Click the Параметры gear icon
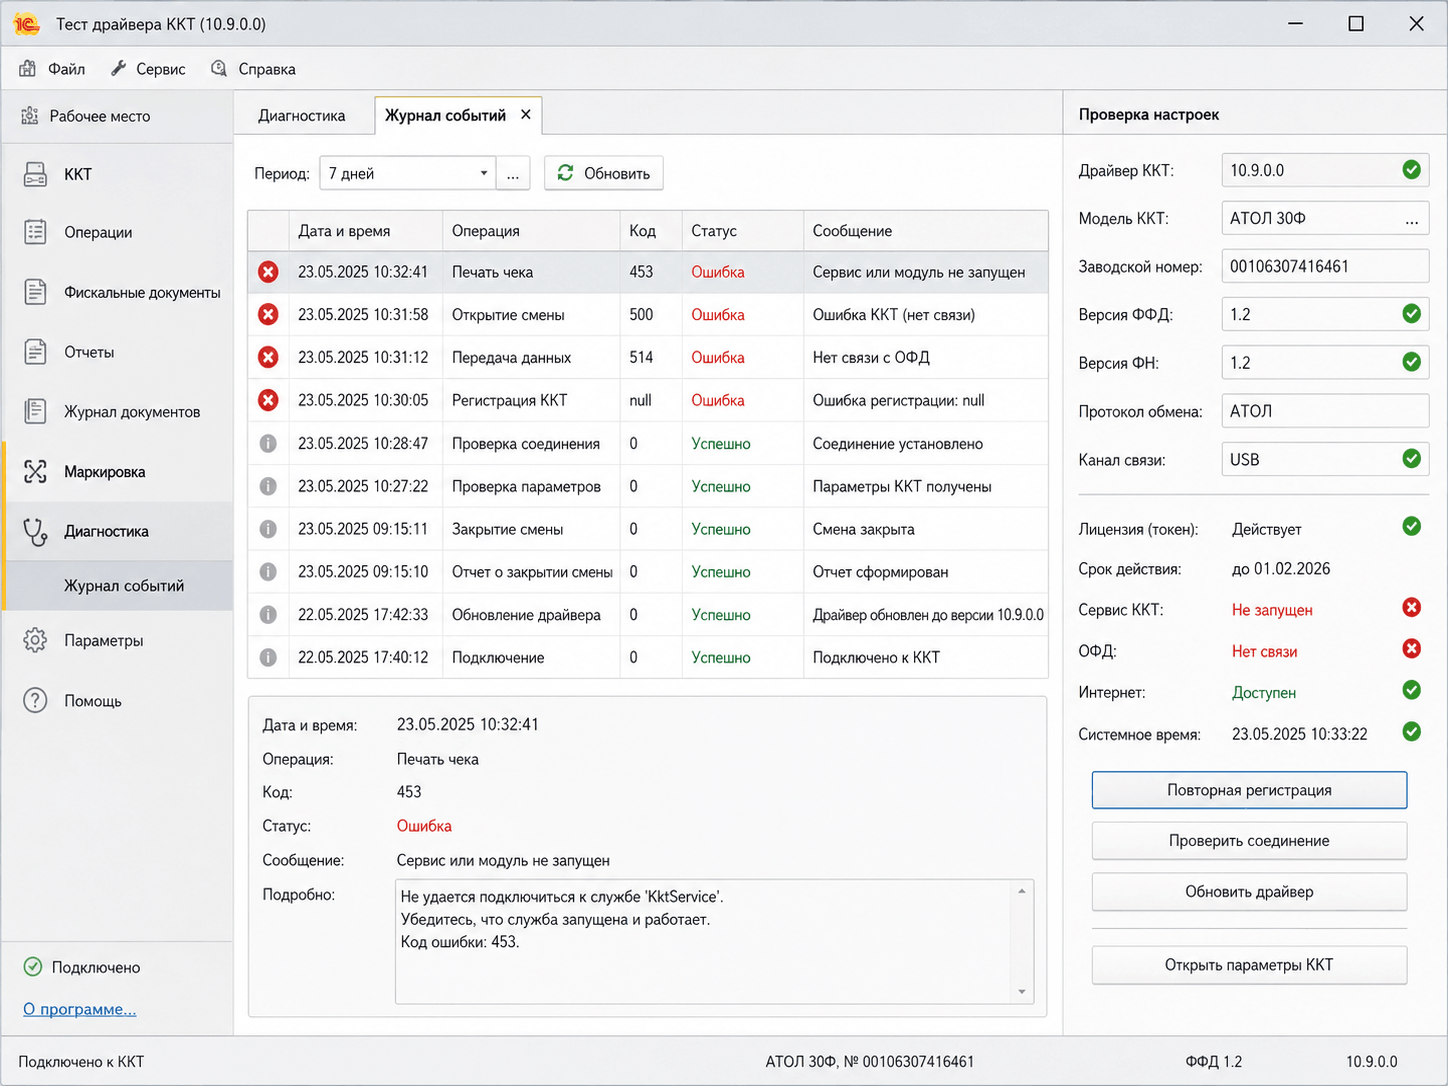 pos(35,640)
